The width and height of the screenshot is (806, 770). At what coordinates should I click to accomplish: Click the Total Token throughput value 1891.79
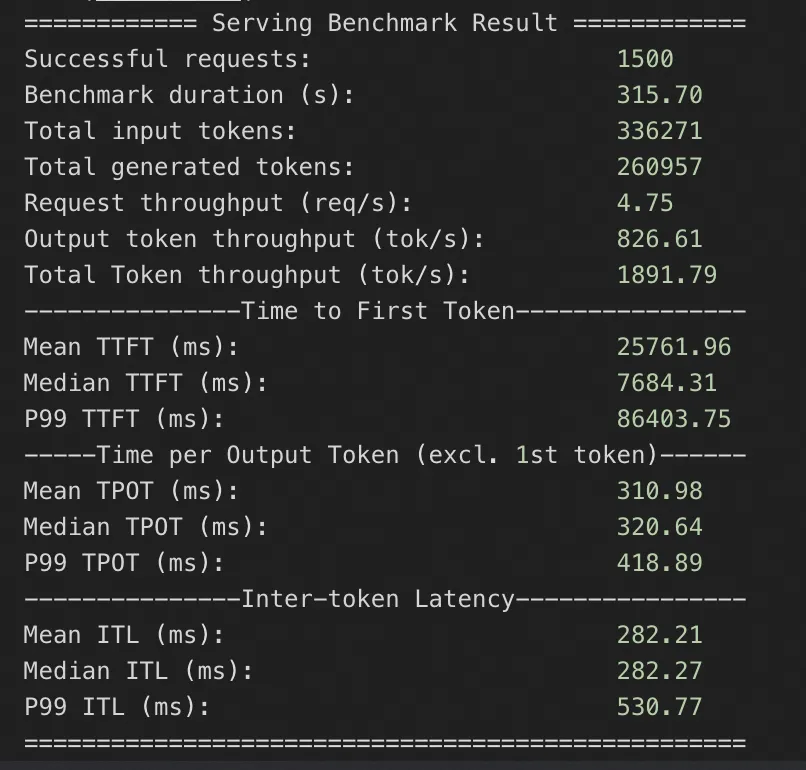666,275
